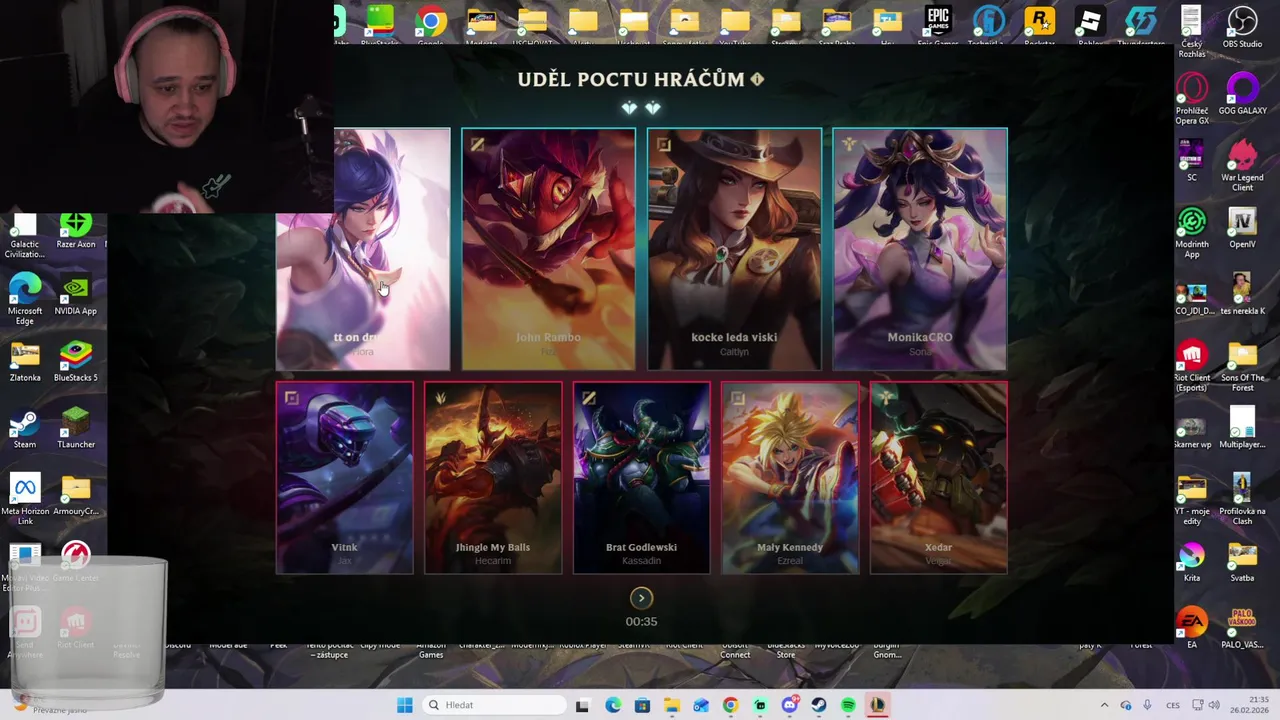Select the Miss Fortune card named tt on drugs
The width and height of the screenshot is (1280, 720).
[x=363, y=249]
